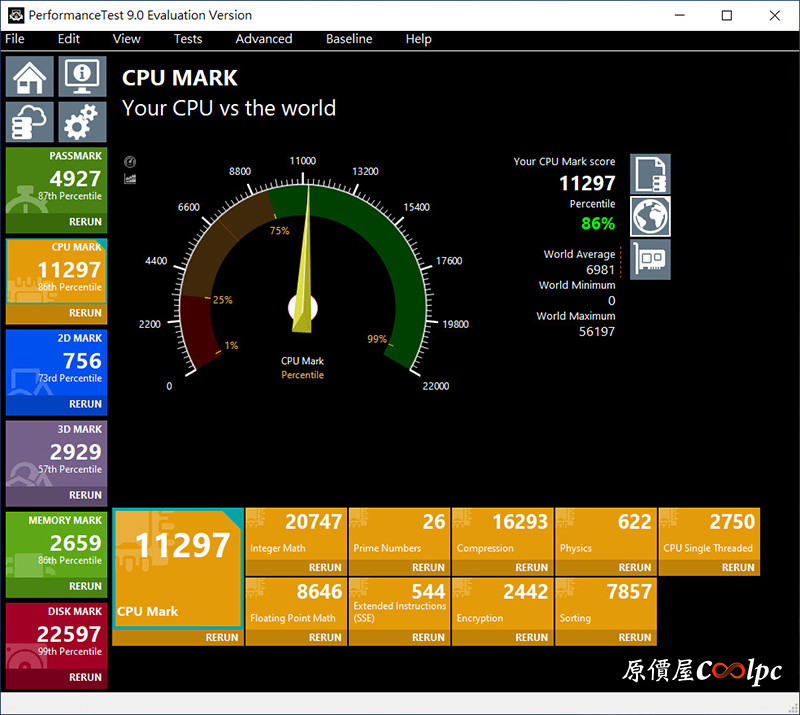Screen dimensions: 800x715
Task: Open the Edit menu
Action: [x=68, y=39]
